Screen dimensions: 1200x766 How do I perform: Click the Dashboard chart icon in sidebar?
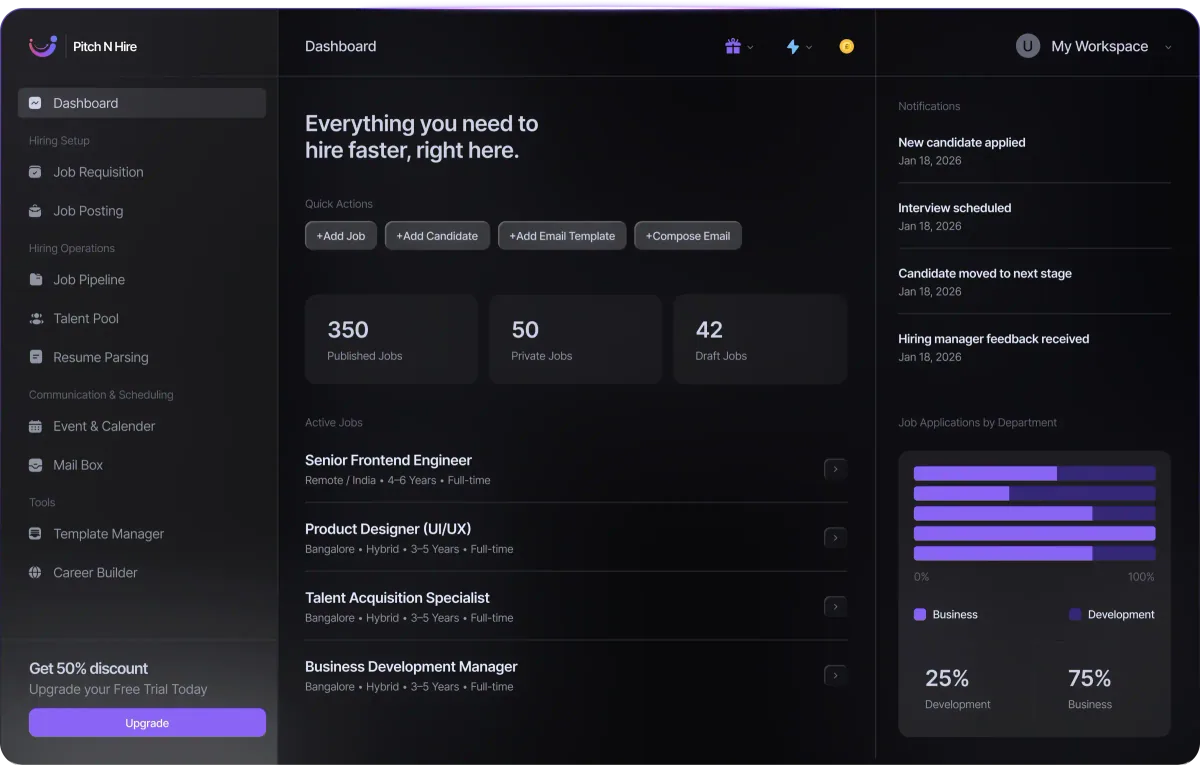click(36, 103)
